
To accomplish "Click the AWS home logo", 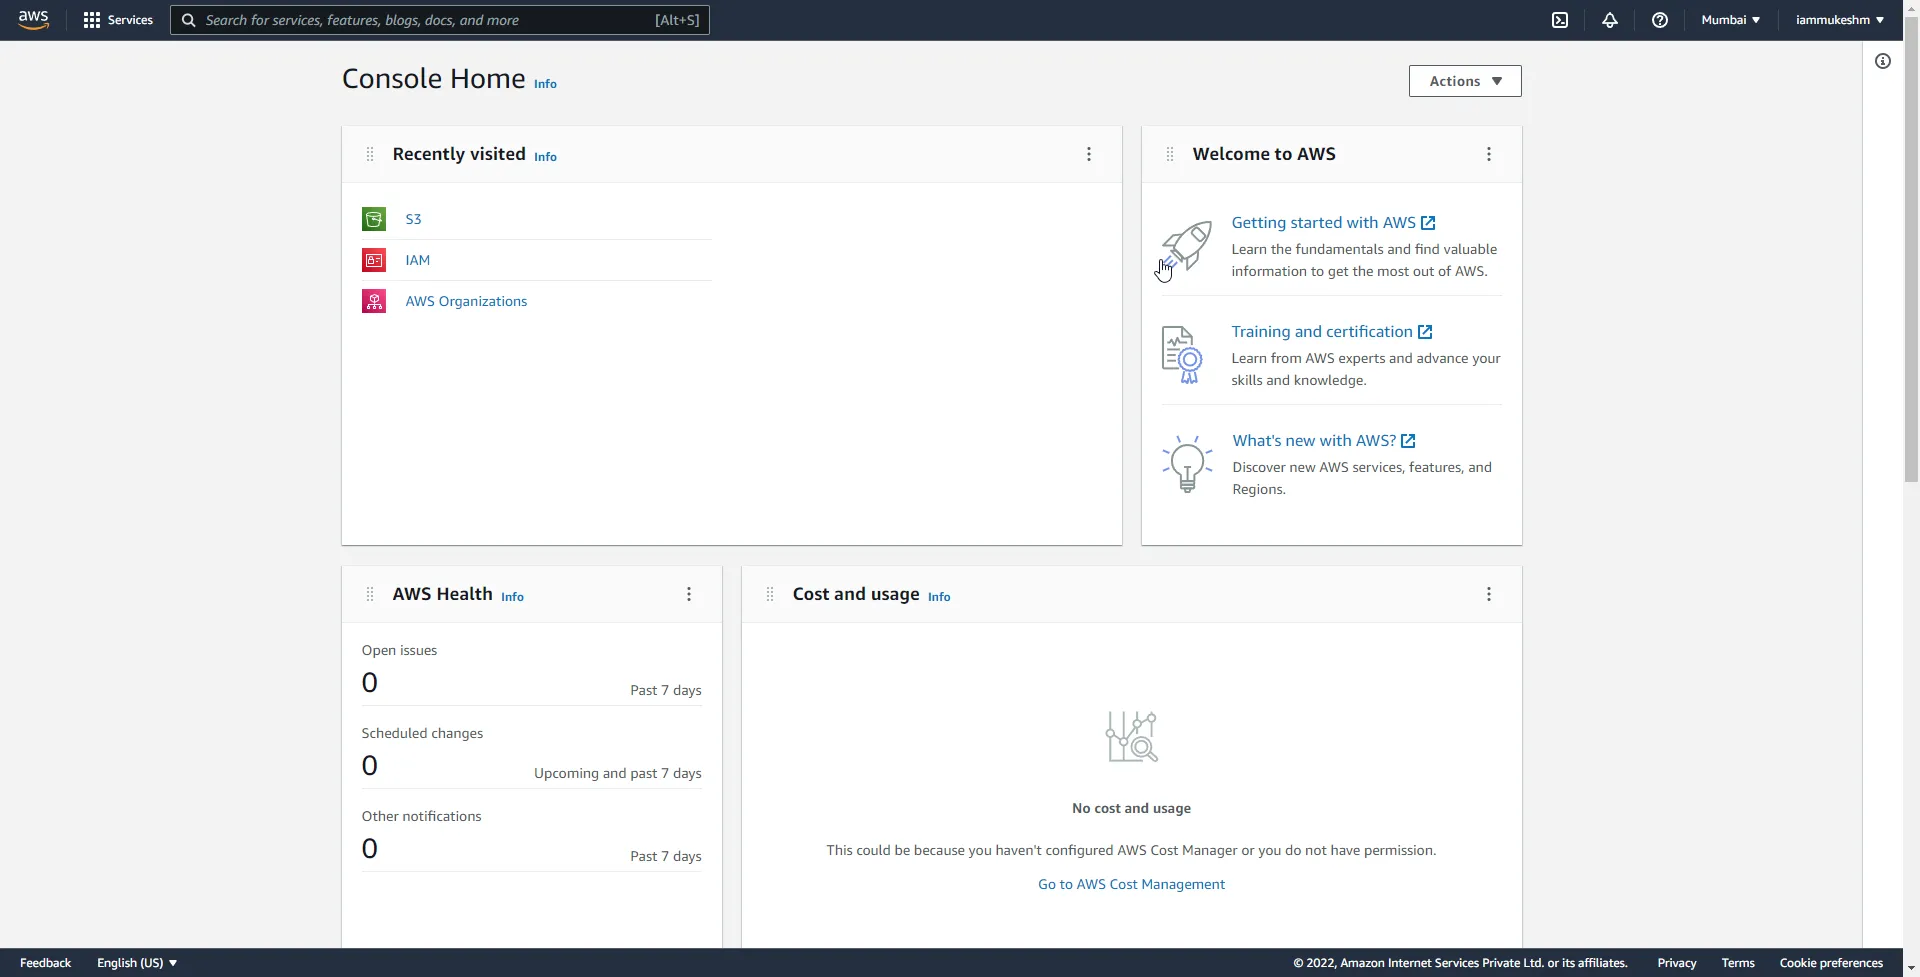I will click(x=32, y=19).
